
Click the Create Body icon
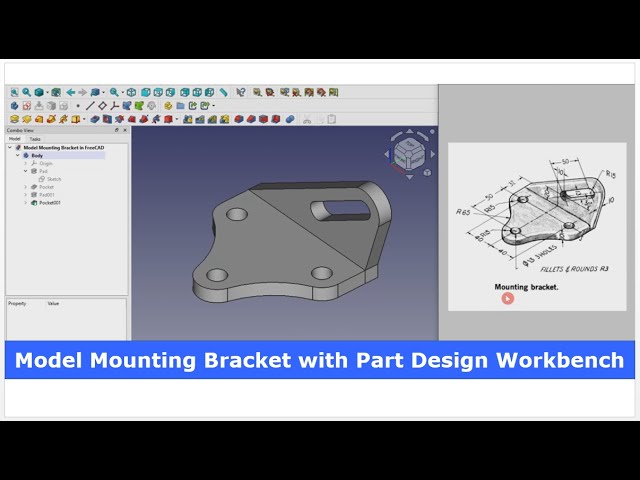tap(14, 106)
